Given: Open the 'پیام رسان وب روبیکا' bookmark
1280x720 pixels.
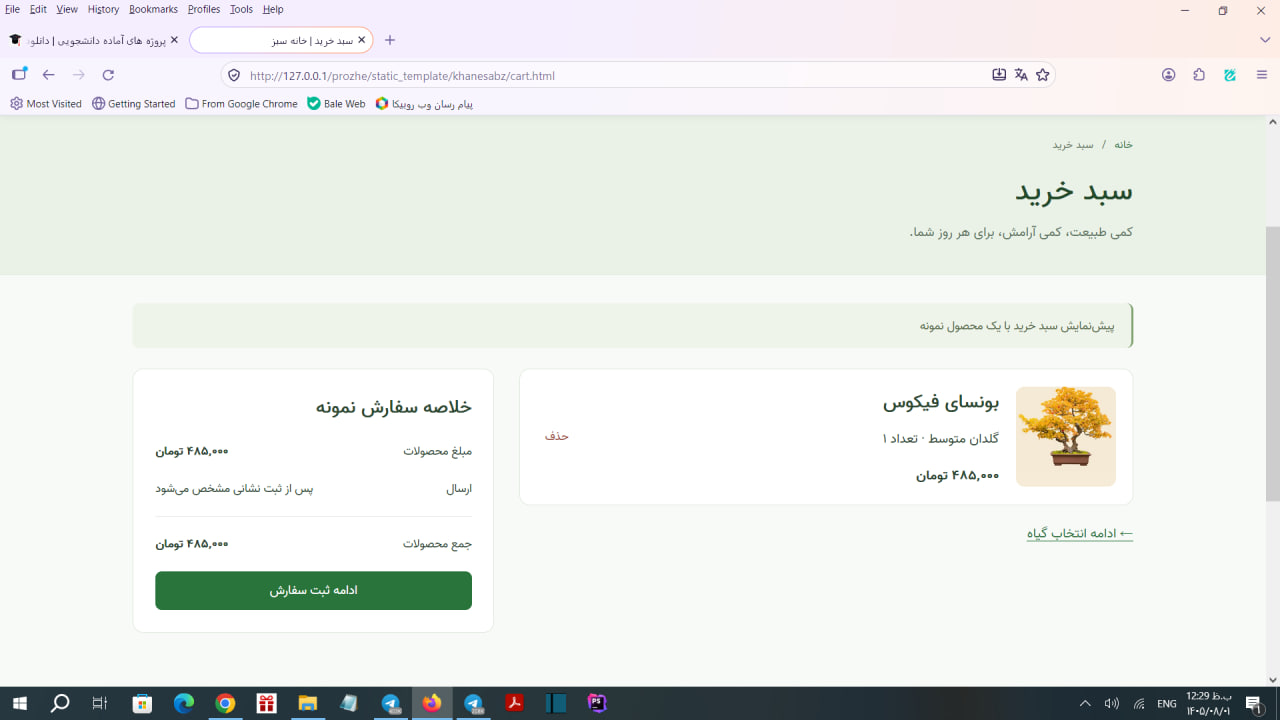Looking at the screenshot, I should point(424,104).
